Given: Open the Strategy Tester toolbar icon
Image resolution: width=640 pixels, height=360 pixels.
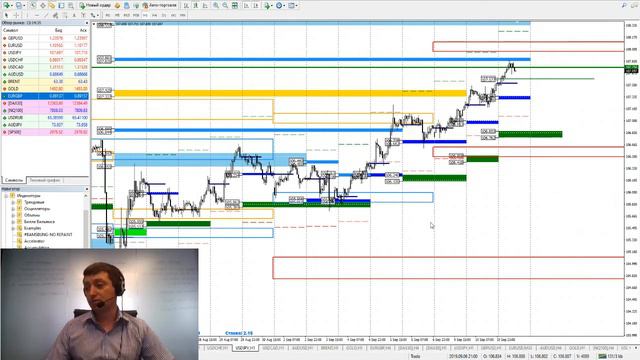Looking at the screenshot, I should [71, 5].
